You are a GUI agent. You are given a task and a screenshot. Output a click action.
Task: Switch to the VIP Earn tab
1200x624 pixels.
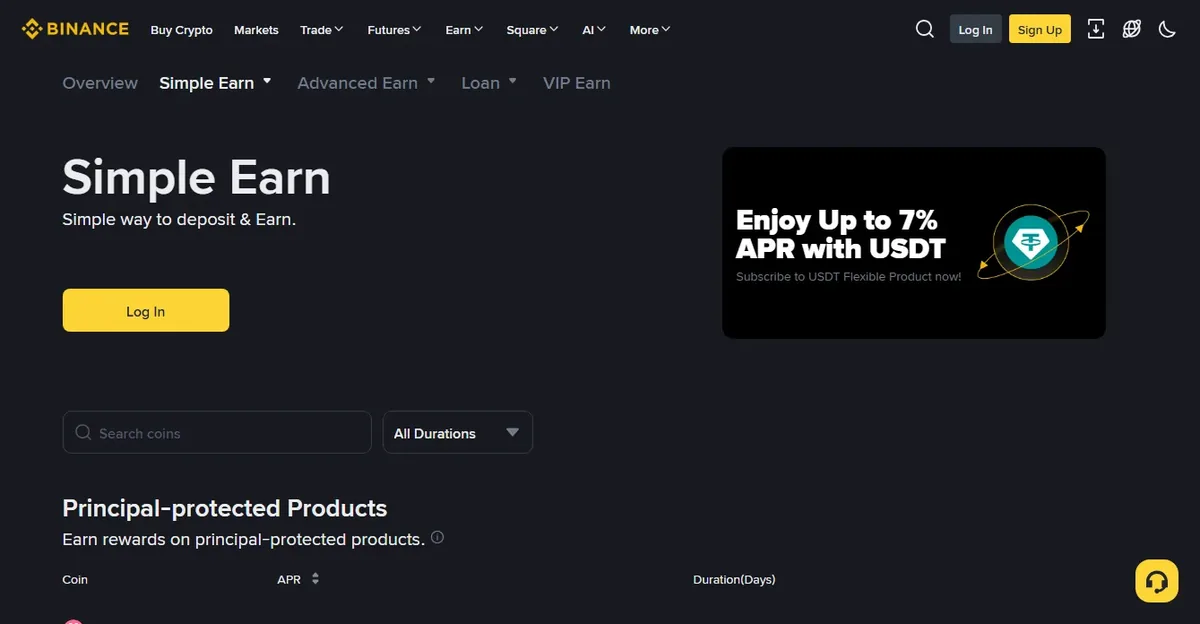coord(576,83)
